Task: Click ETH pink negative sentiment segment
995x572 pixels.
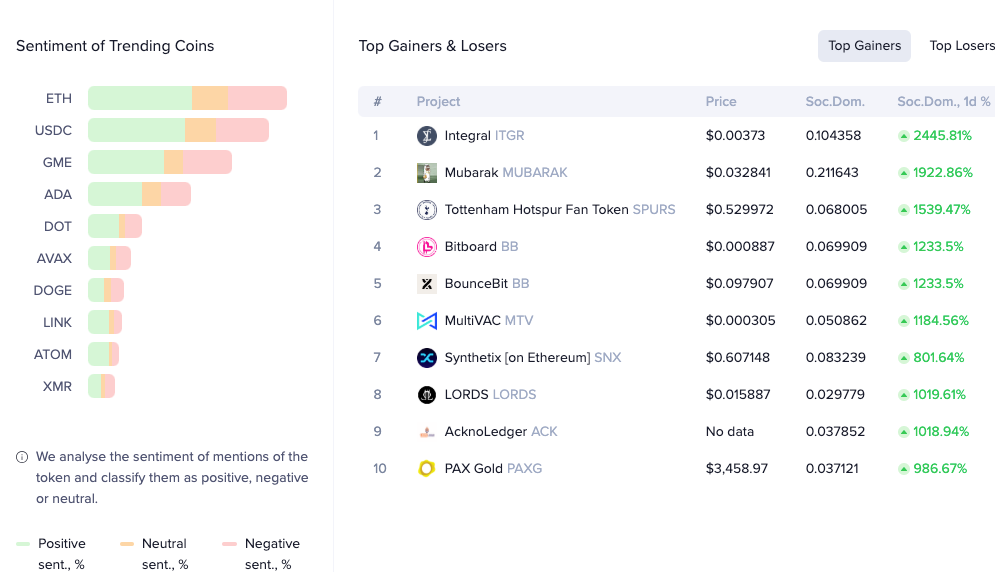Action: [258, 98]
